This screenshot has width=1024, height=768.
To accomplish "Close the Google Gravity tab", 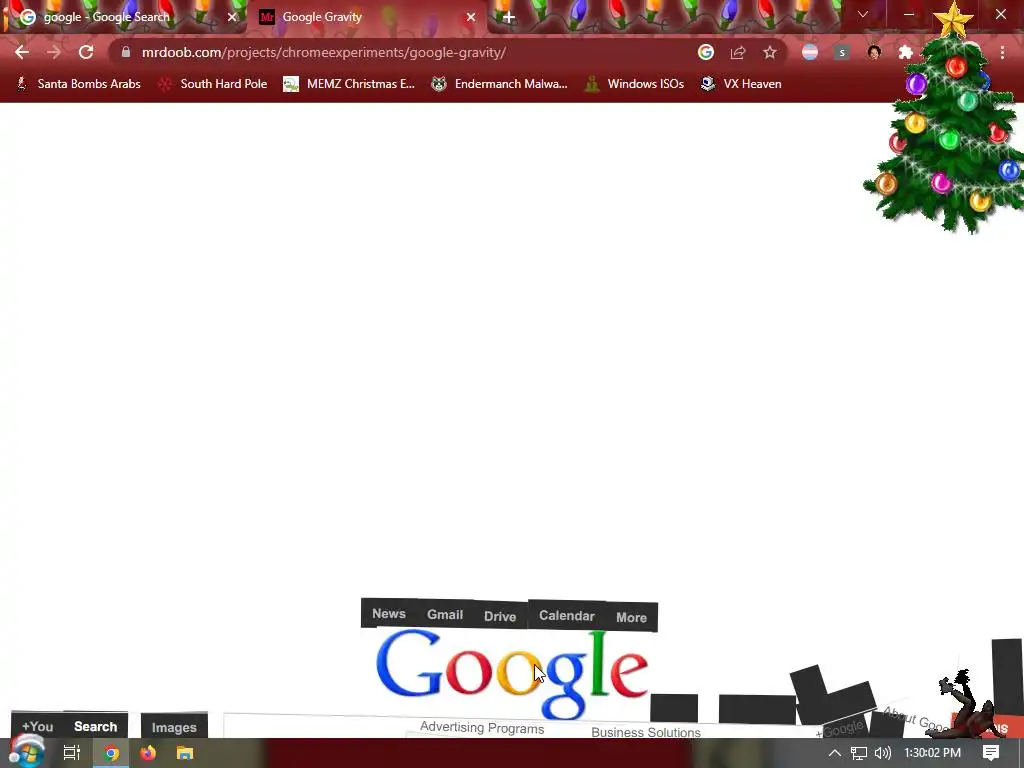I will click(x=471, y=17).
